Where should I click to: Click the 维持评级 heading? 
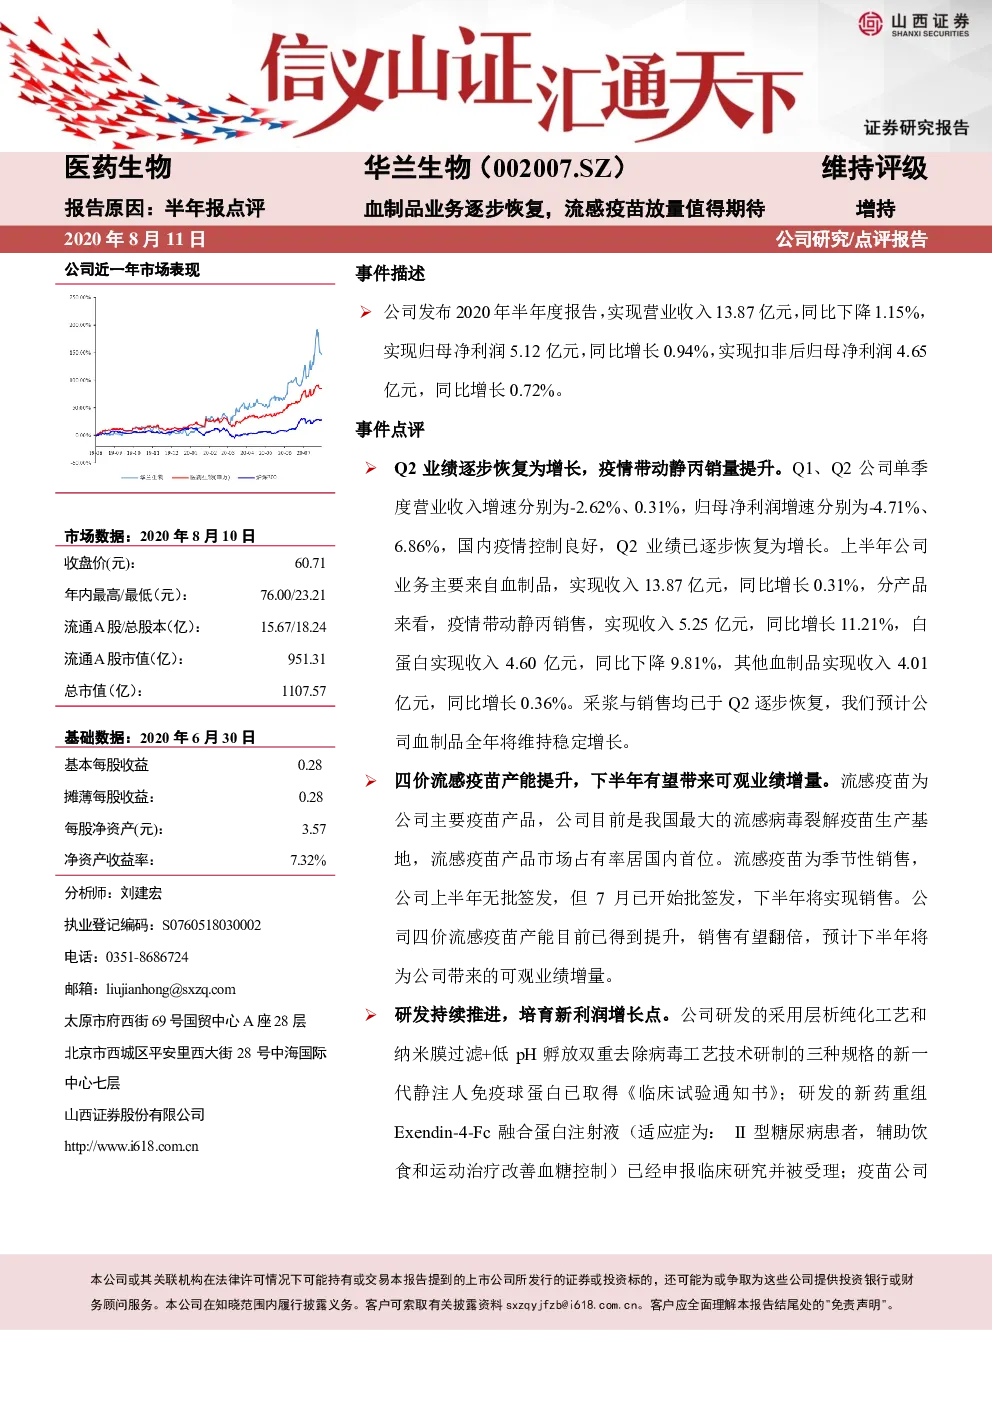point(875,168)
